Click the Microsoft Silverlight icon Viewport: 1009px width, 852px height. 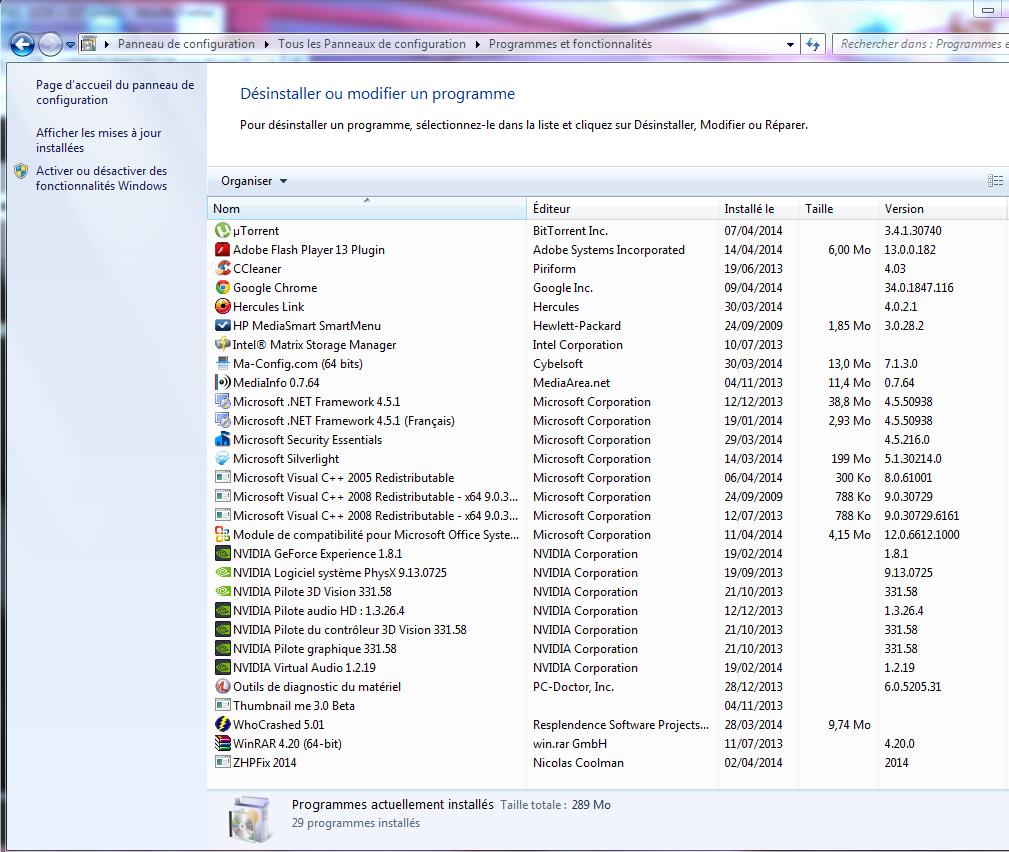pos(223,459)
